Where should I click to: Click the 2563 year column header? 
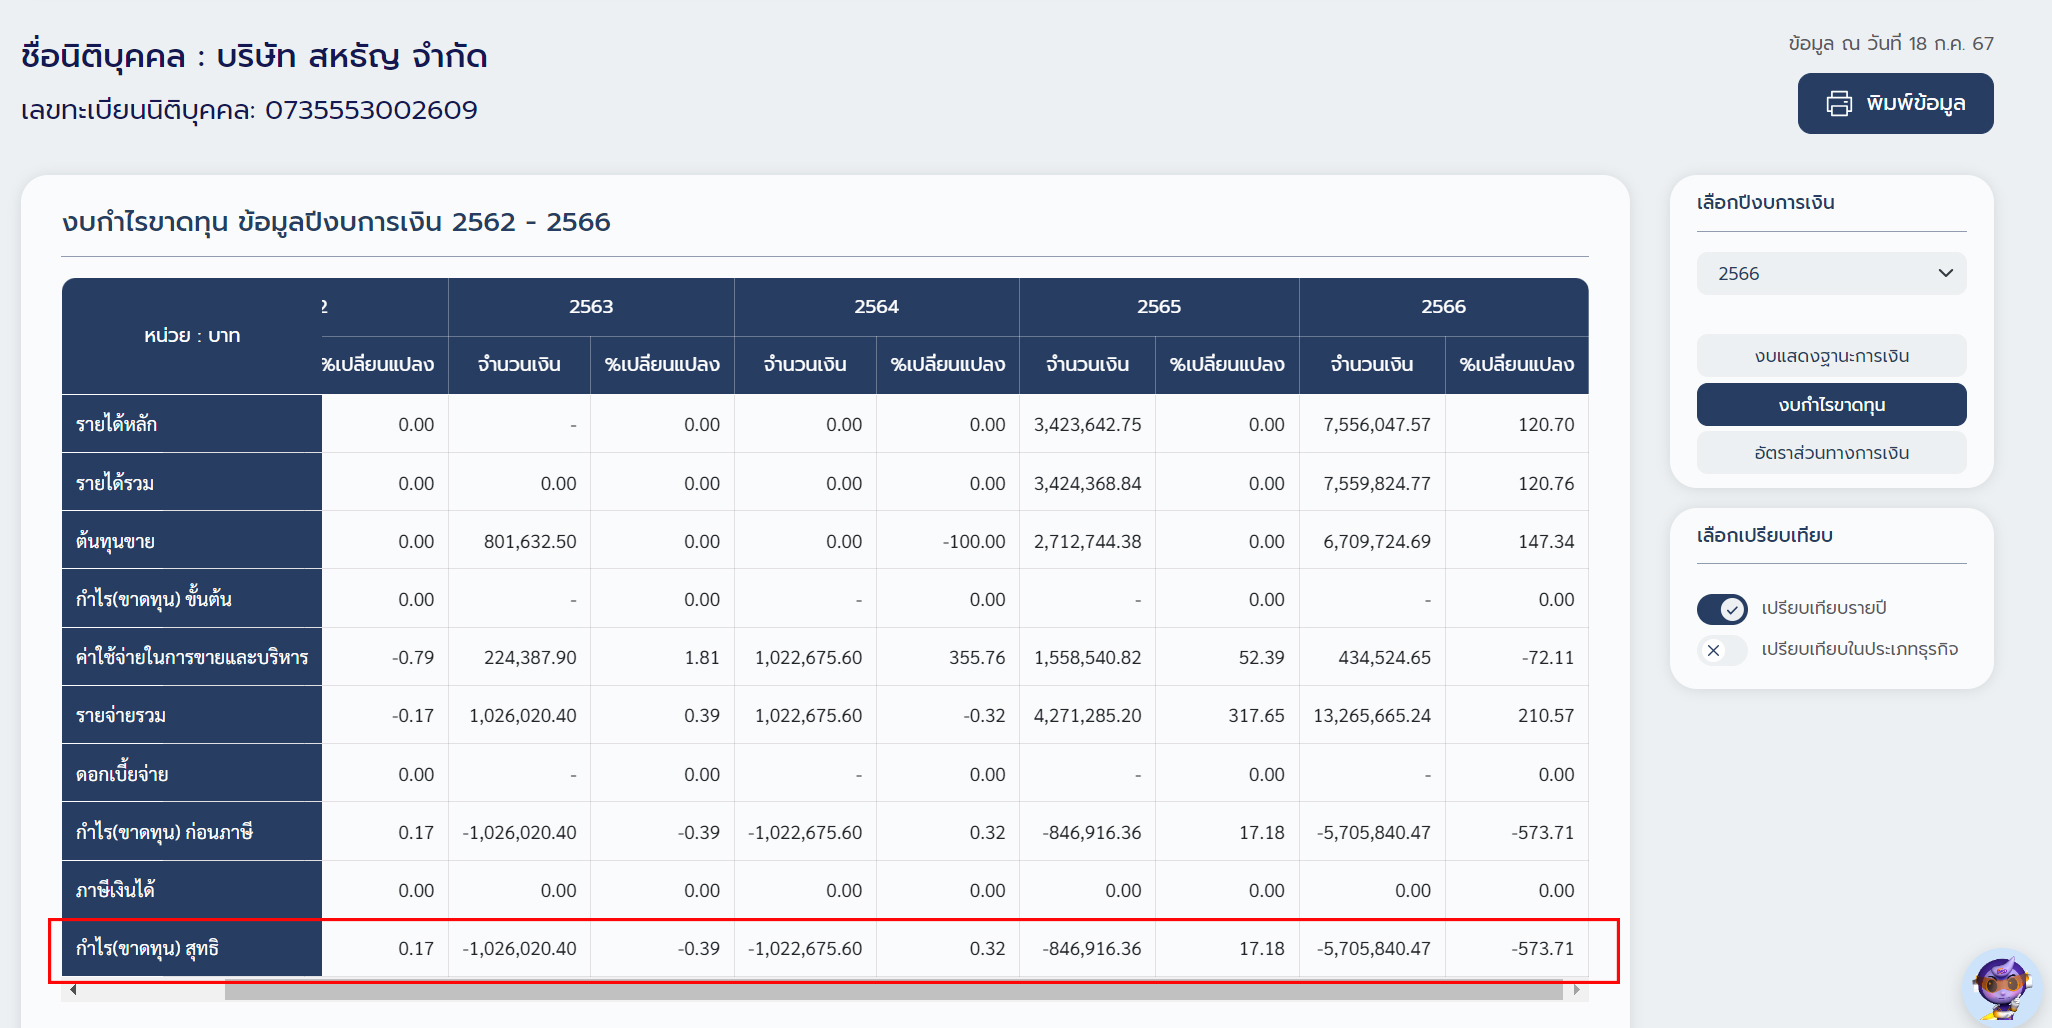(x=590, y=307)
